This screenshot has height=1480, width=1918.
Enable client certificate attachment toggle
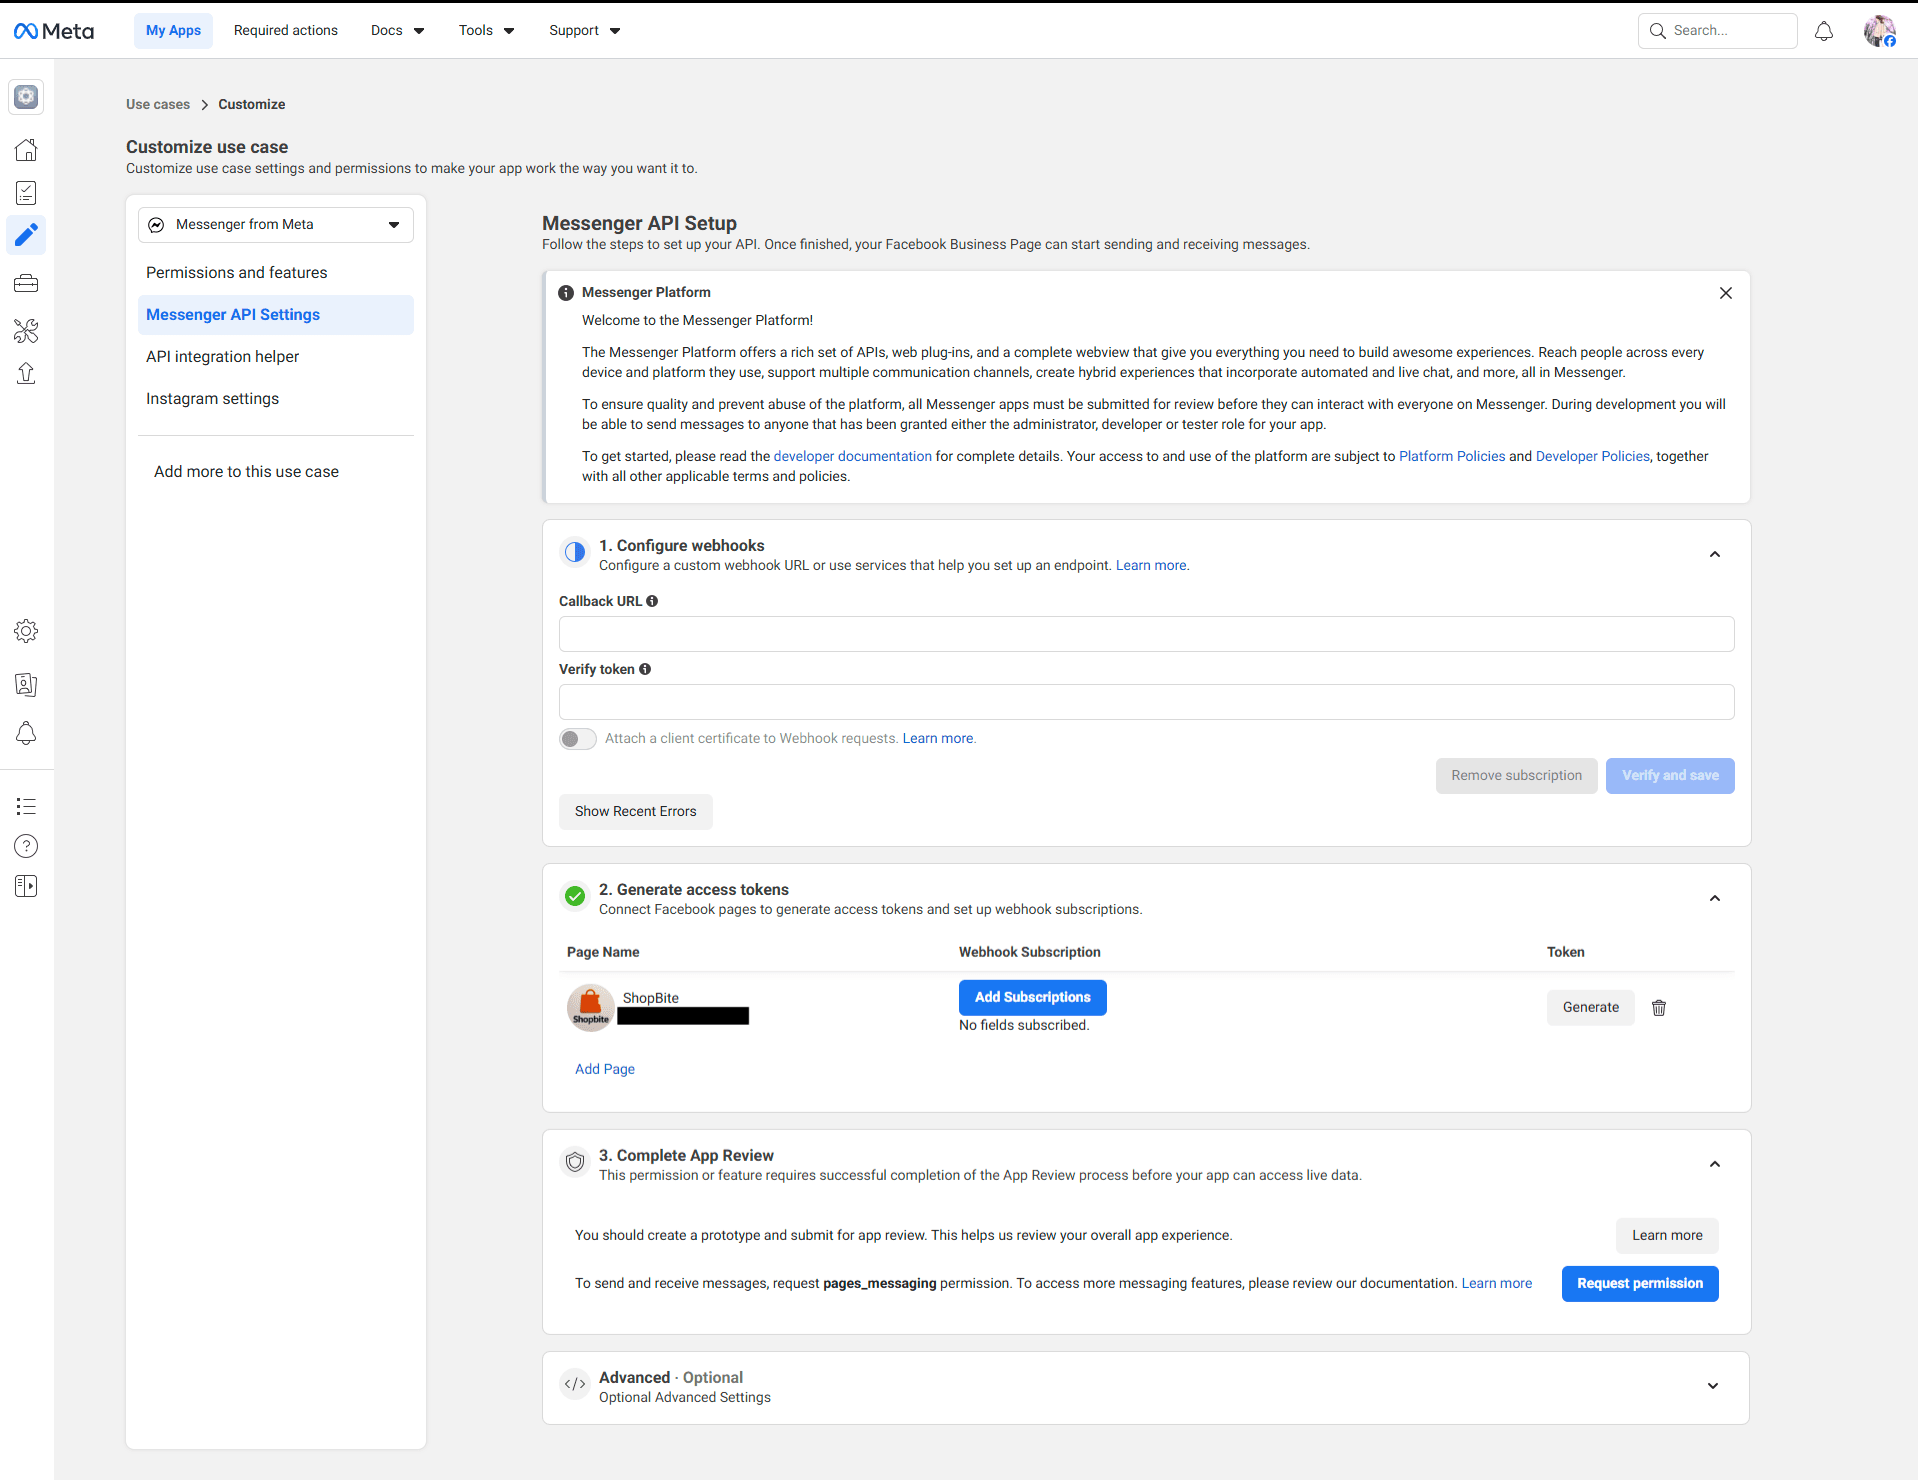tap(577, 738)
